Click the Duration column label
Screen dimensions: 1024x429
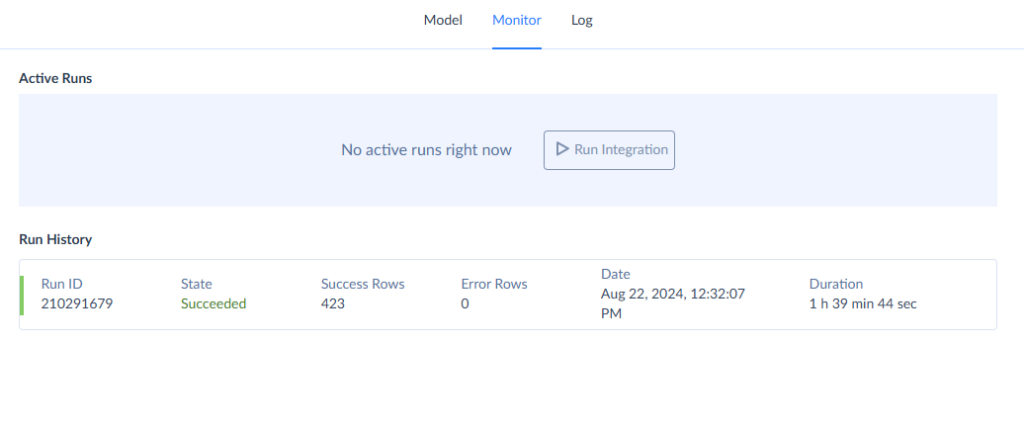836,284
